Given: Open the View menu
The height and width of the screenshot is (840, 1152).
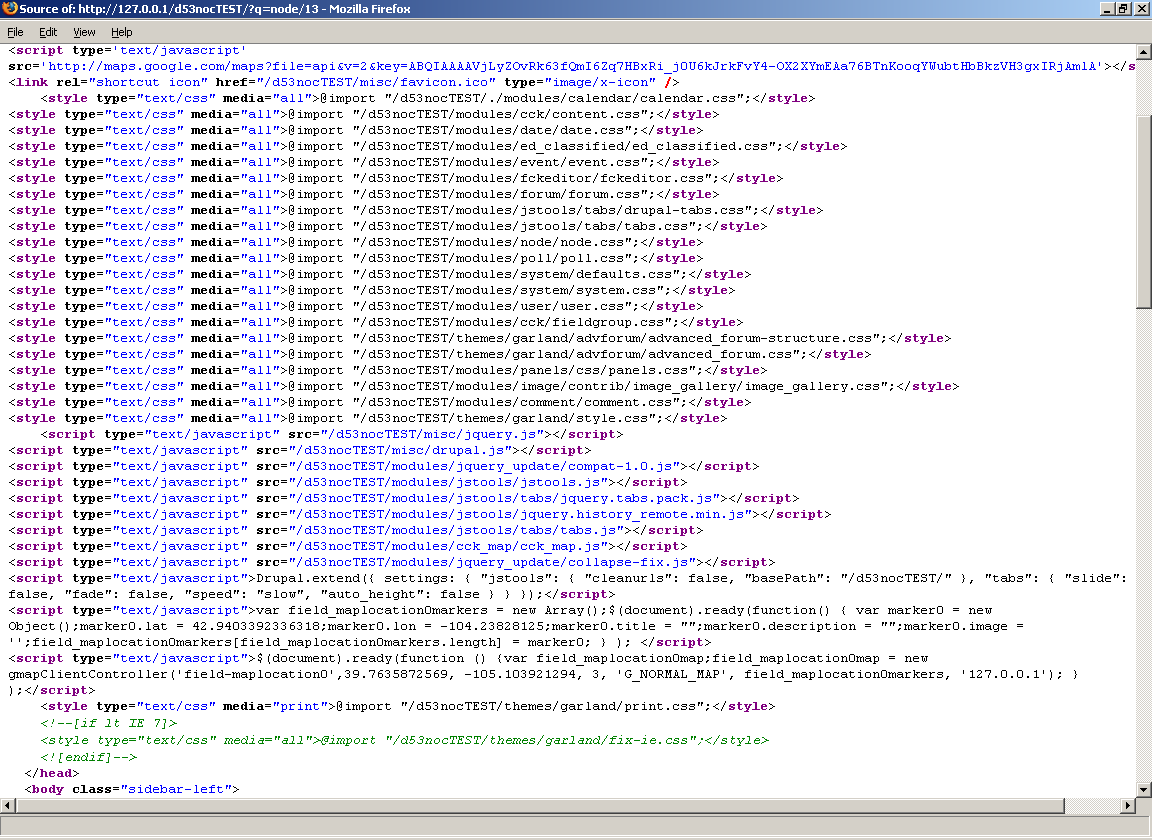Looking at the screenshot, I should coord(83,32).
